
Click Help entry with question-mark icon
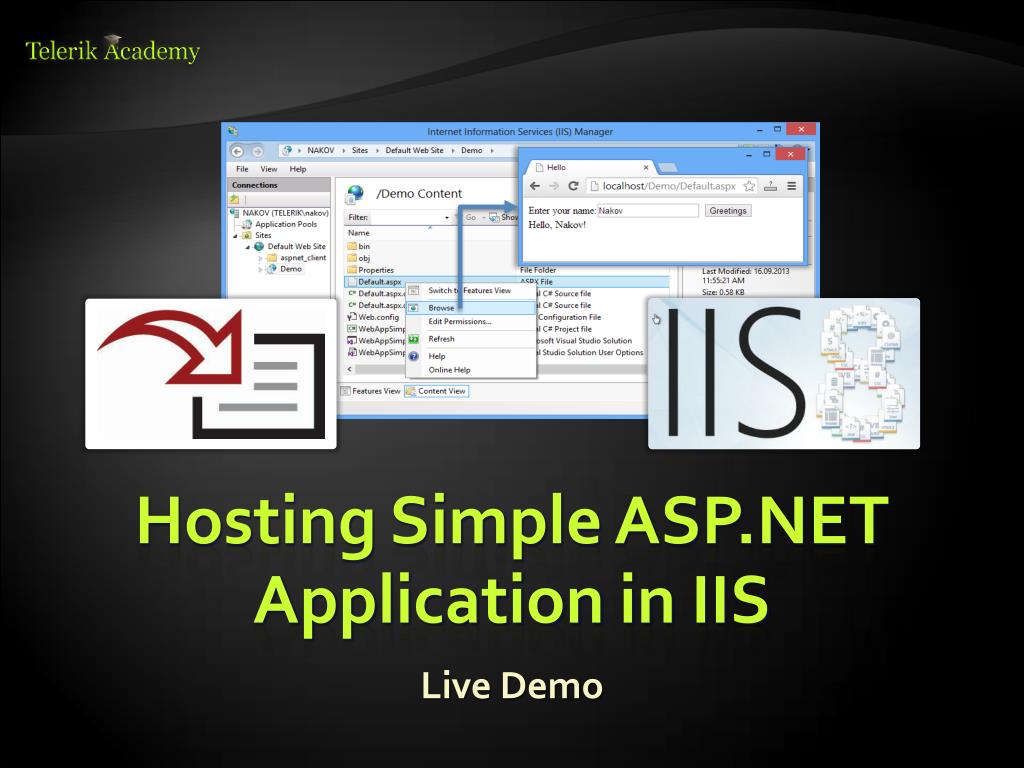[470, 356]
